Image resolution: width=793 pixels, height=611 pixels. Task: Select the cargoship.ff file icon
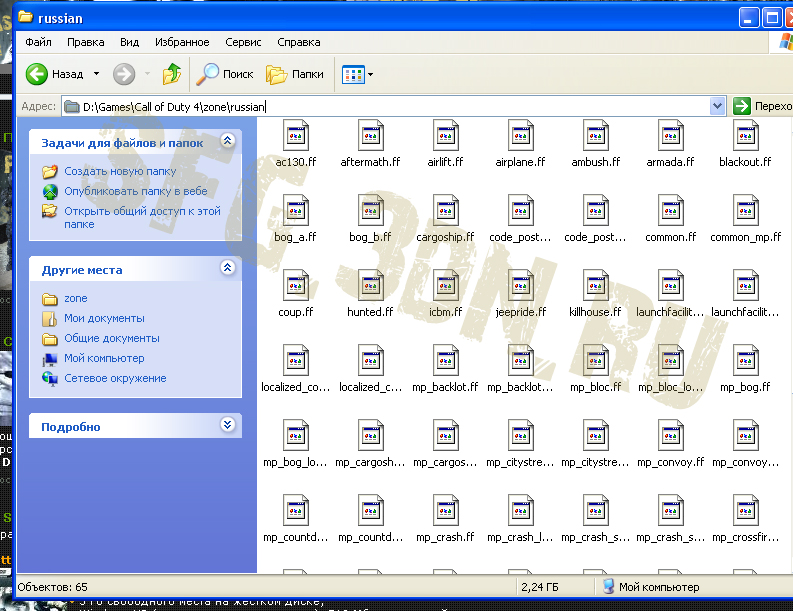click(x=446, y=211)
